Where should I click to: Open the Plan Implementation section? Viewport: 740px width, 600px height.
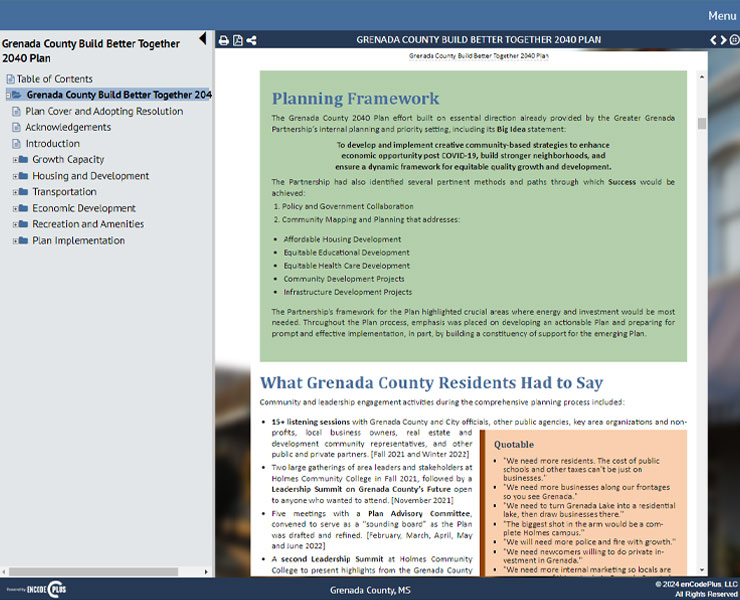tap(78, 241)
